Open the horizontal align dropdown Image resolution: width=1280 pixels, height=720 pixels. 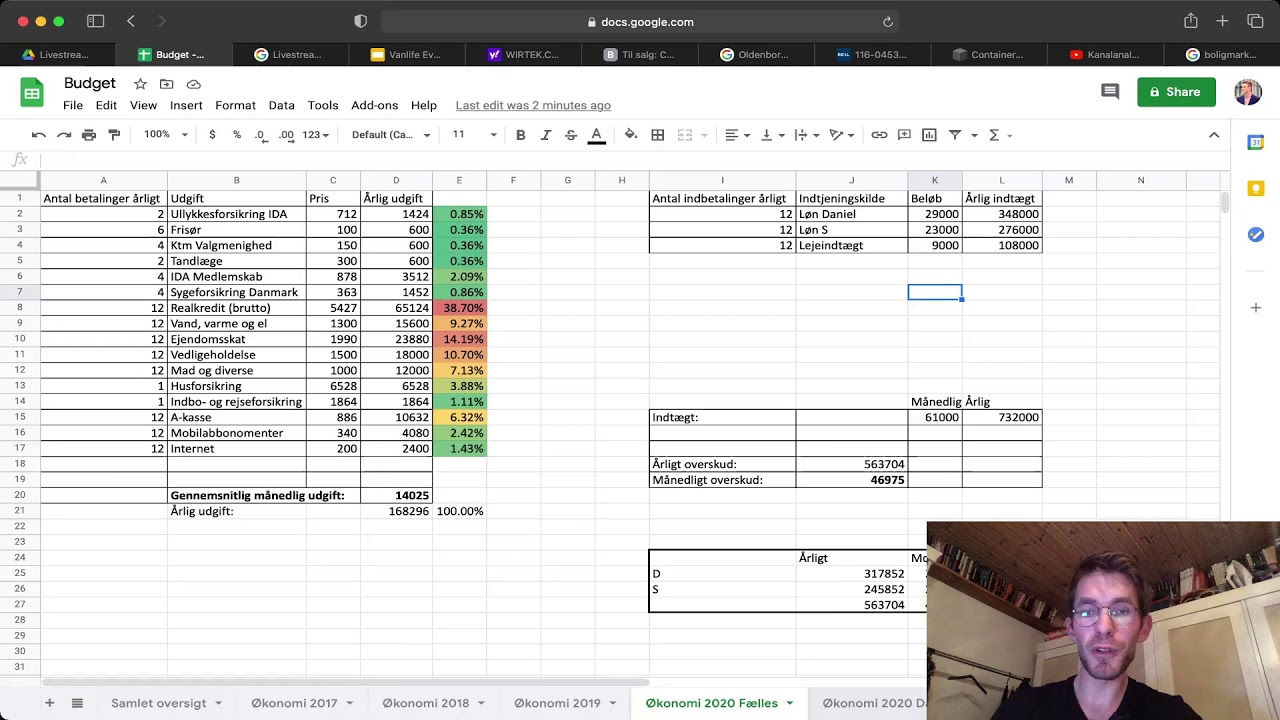[x=737, y=135]
